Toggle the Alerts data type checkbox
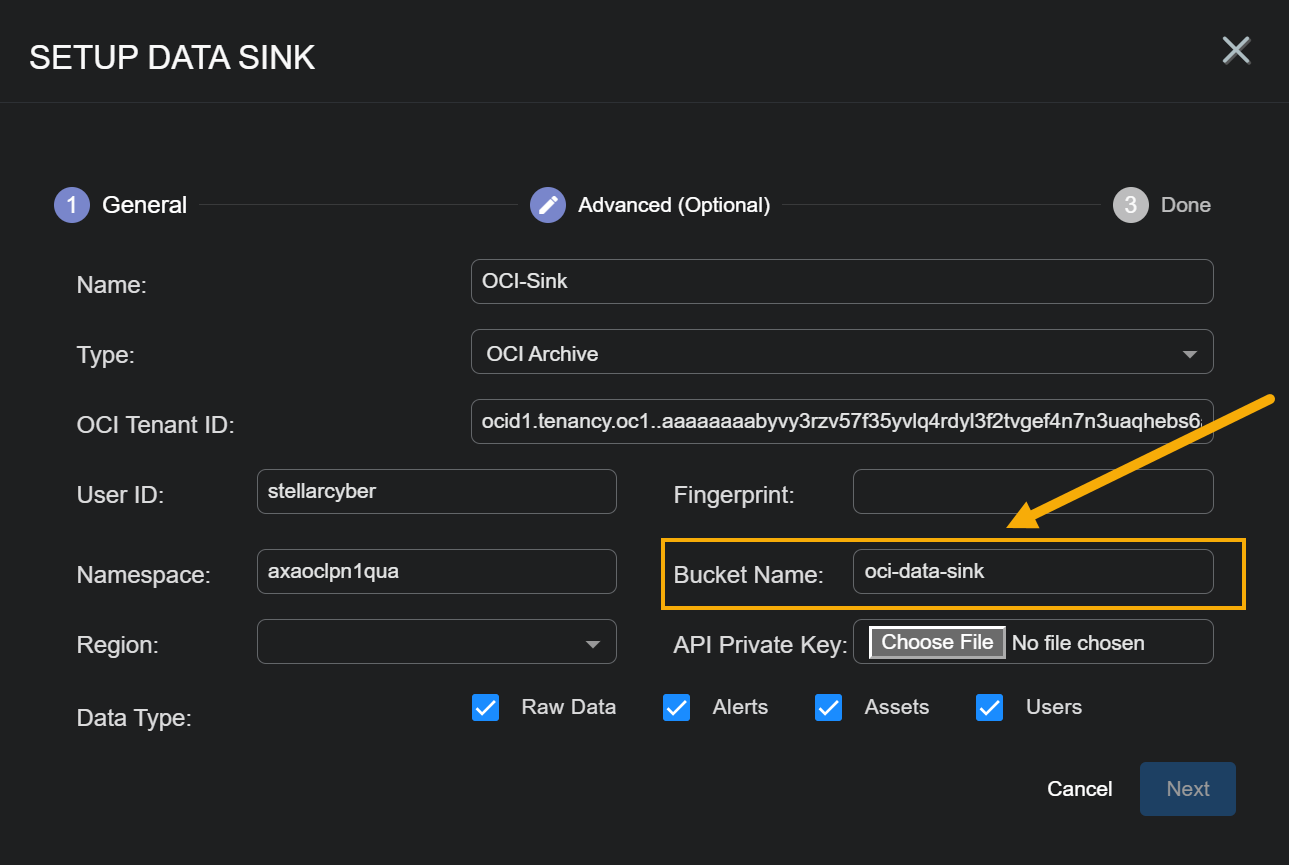The image size is (1289, 865). click(676, 708)
